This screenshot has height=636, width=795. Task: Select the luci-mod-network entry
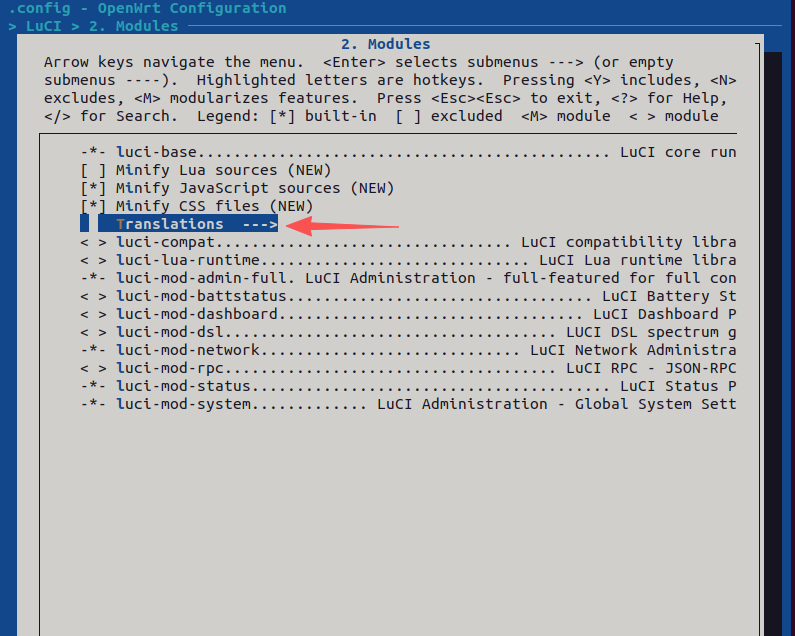coord(408,350)
